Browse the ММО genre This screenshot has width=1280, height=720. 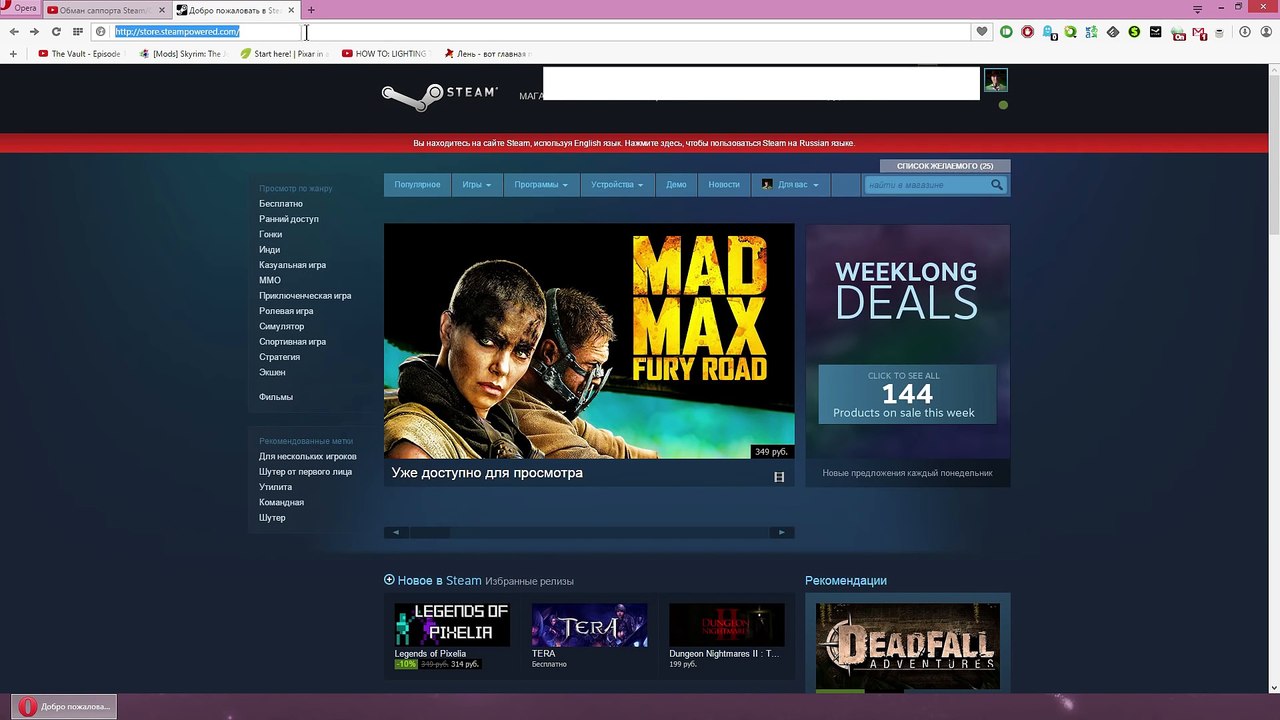tap(270, 281)
